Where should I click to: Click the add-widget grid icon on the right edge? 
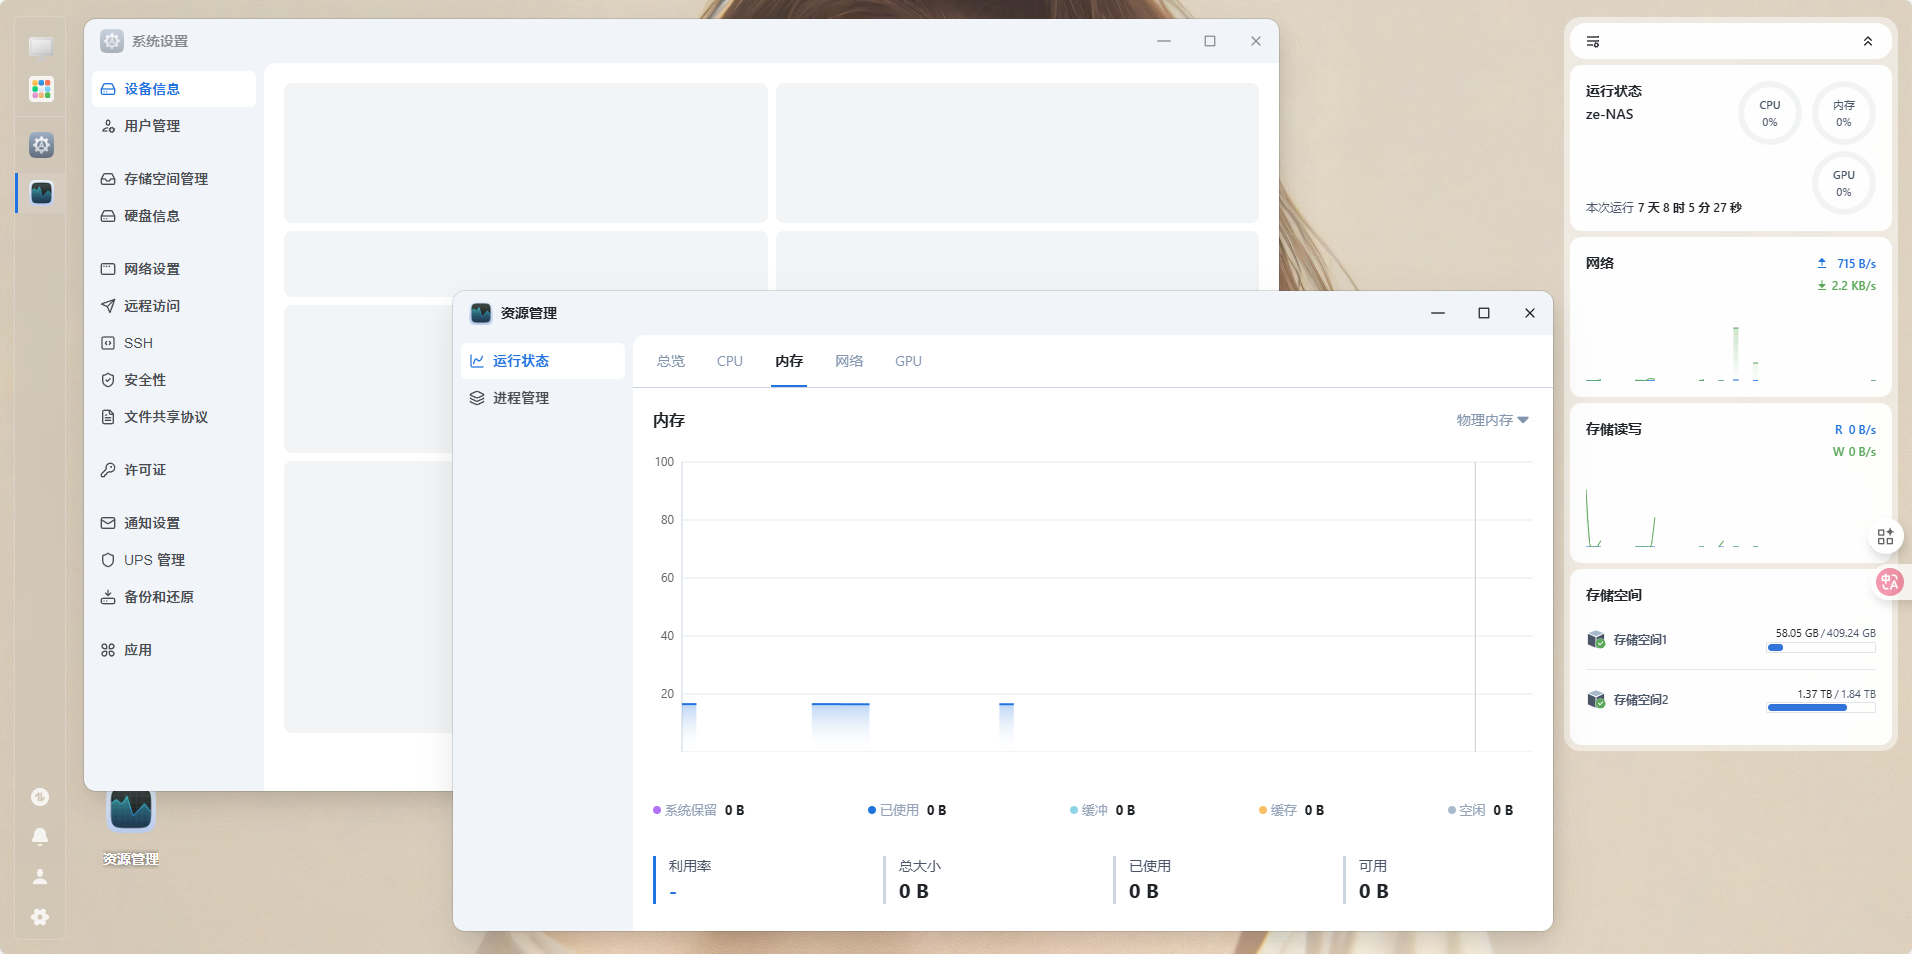(x=1885, y=537)
